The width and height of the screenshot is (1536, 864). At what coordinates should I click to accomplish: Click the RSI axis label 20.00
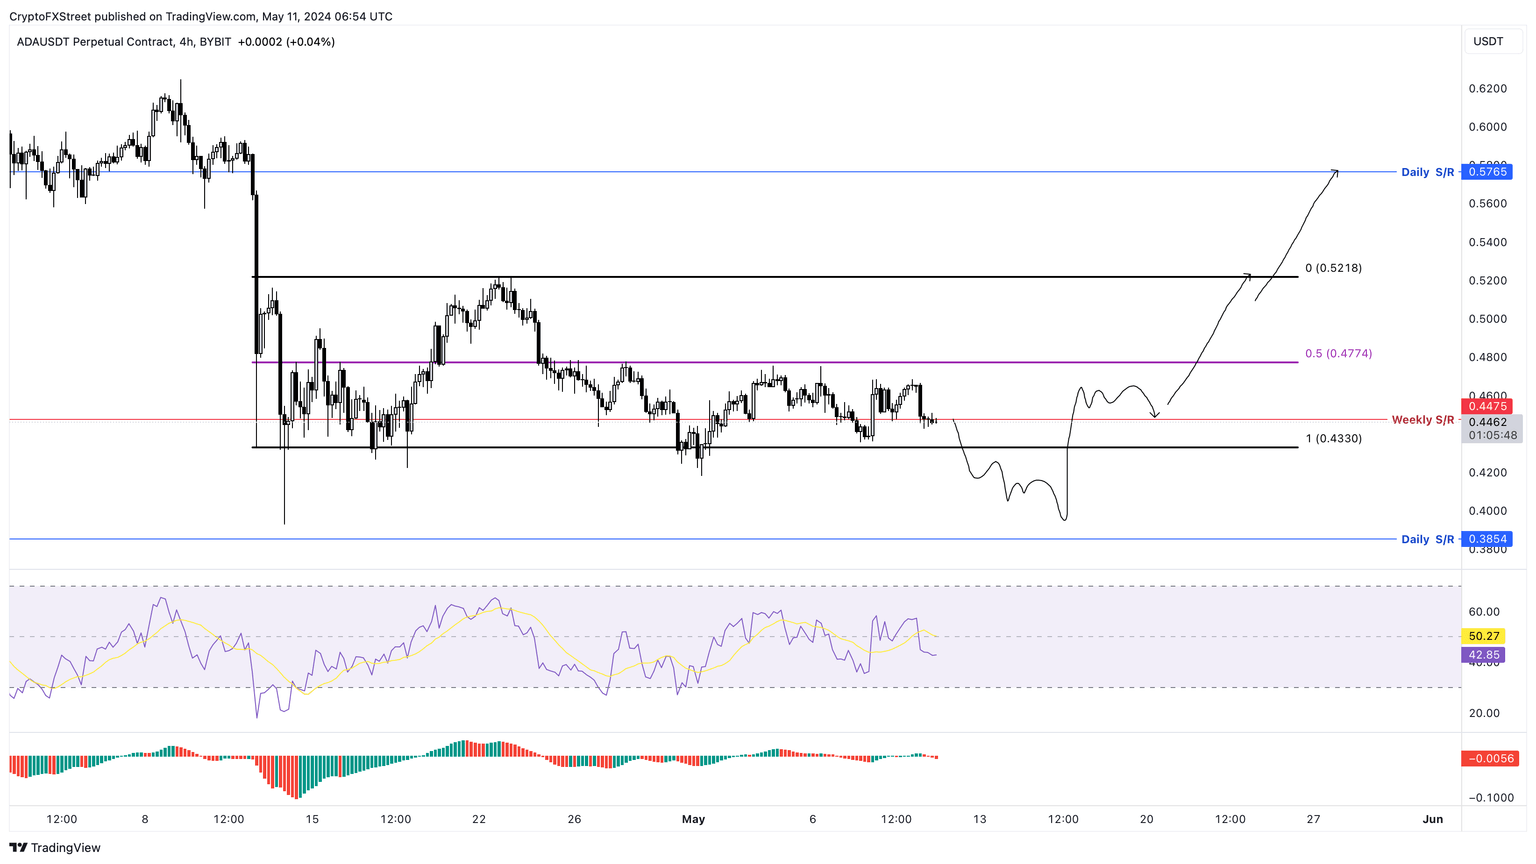(x=1484, y=713)
